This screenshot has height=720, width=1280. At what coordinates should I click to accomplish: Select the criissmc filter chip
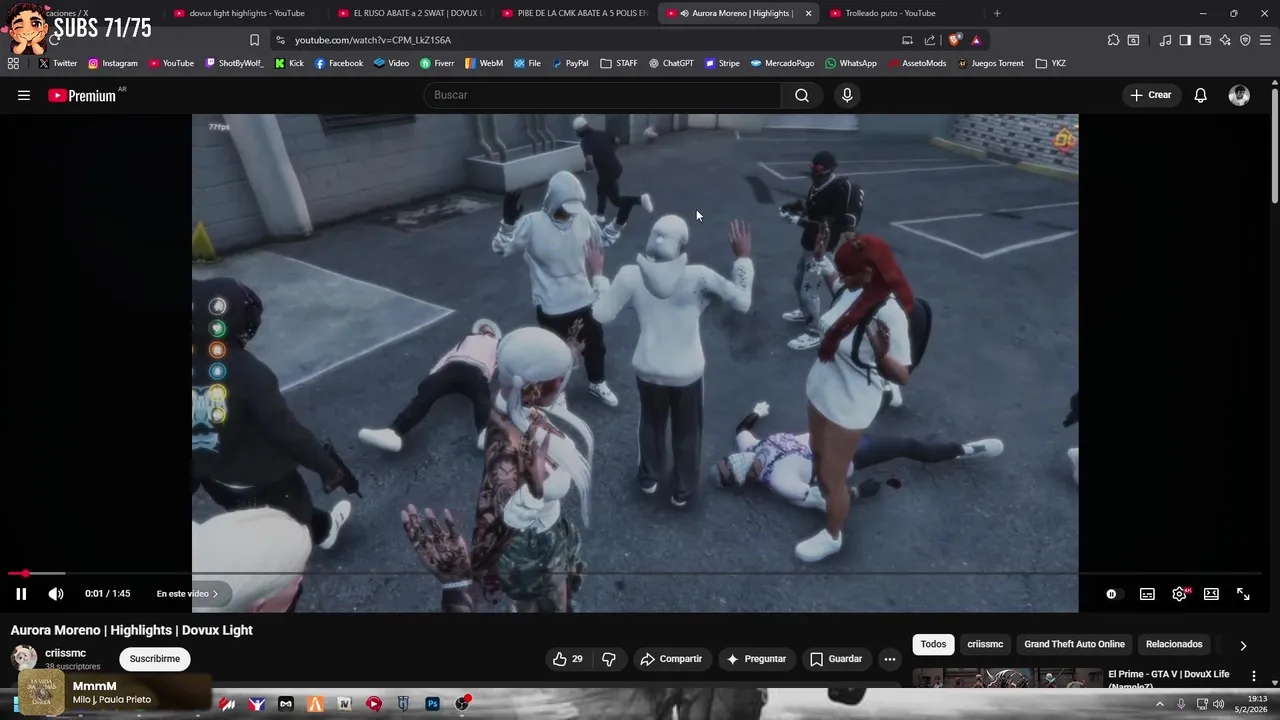coord(985,644)
